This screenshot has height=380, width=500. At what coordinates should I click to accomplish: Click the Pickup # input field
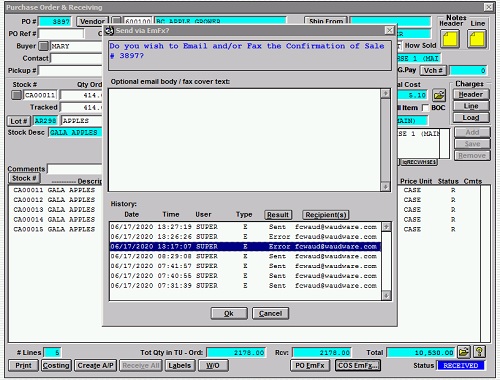[70, 70]
